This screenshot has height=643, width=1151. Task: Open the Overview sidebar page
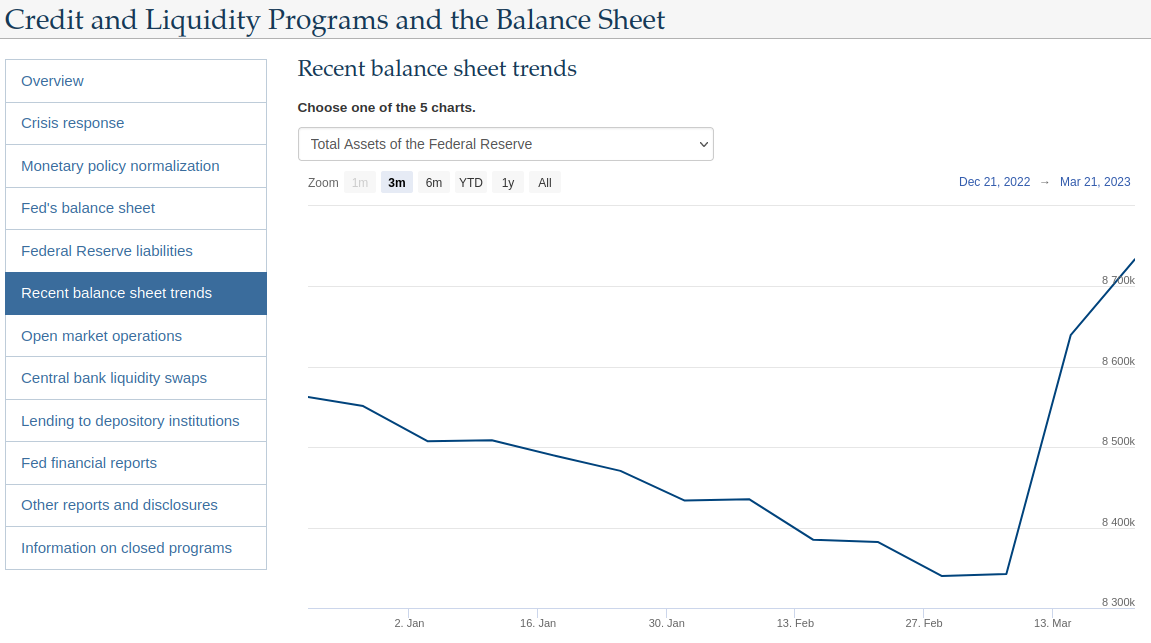136,81
